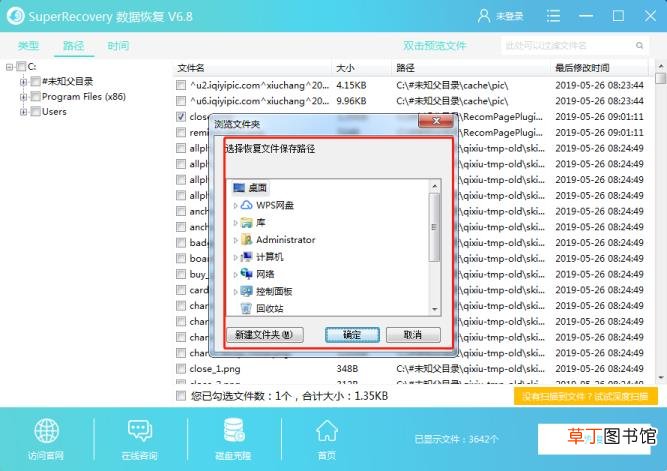667x471 pixels.
Task: Sort by 大小 column header
Action: [345, 68]
